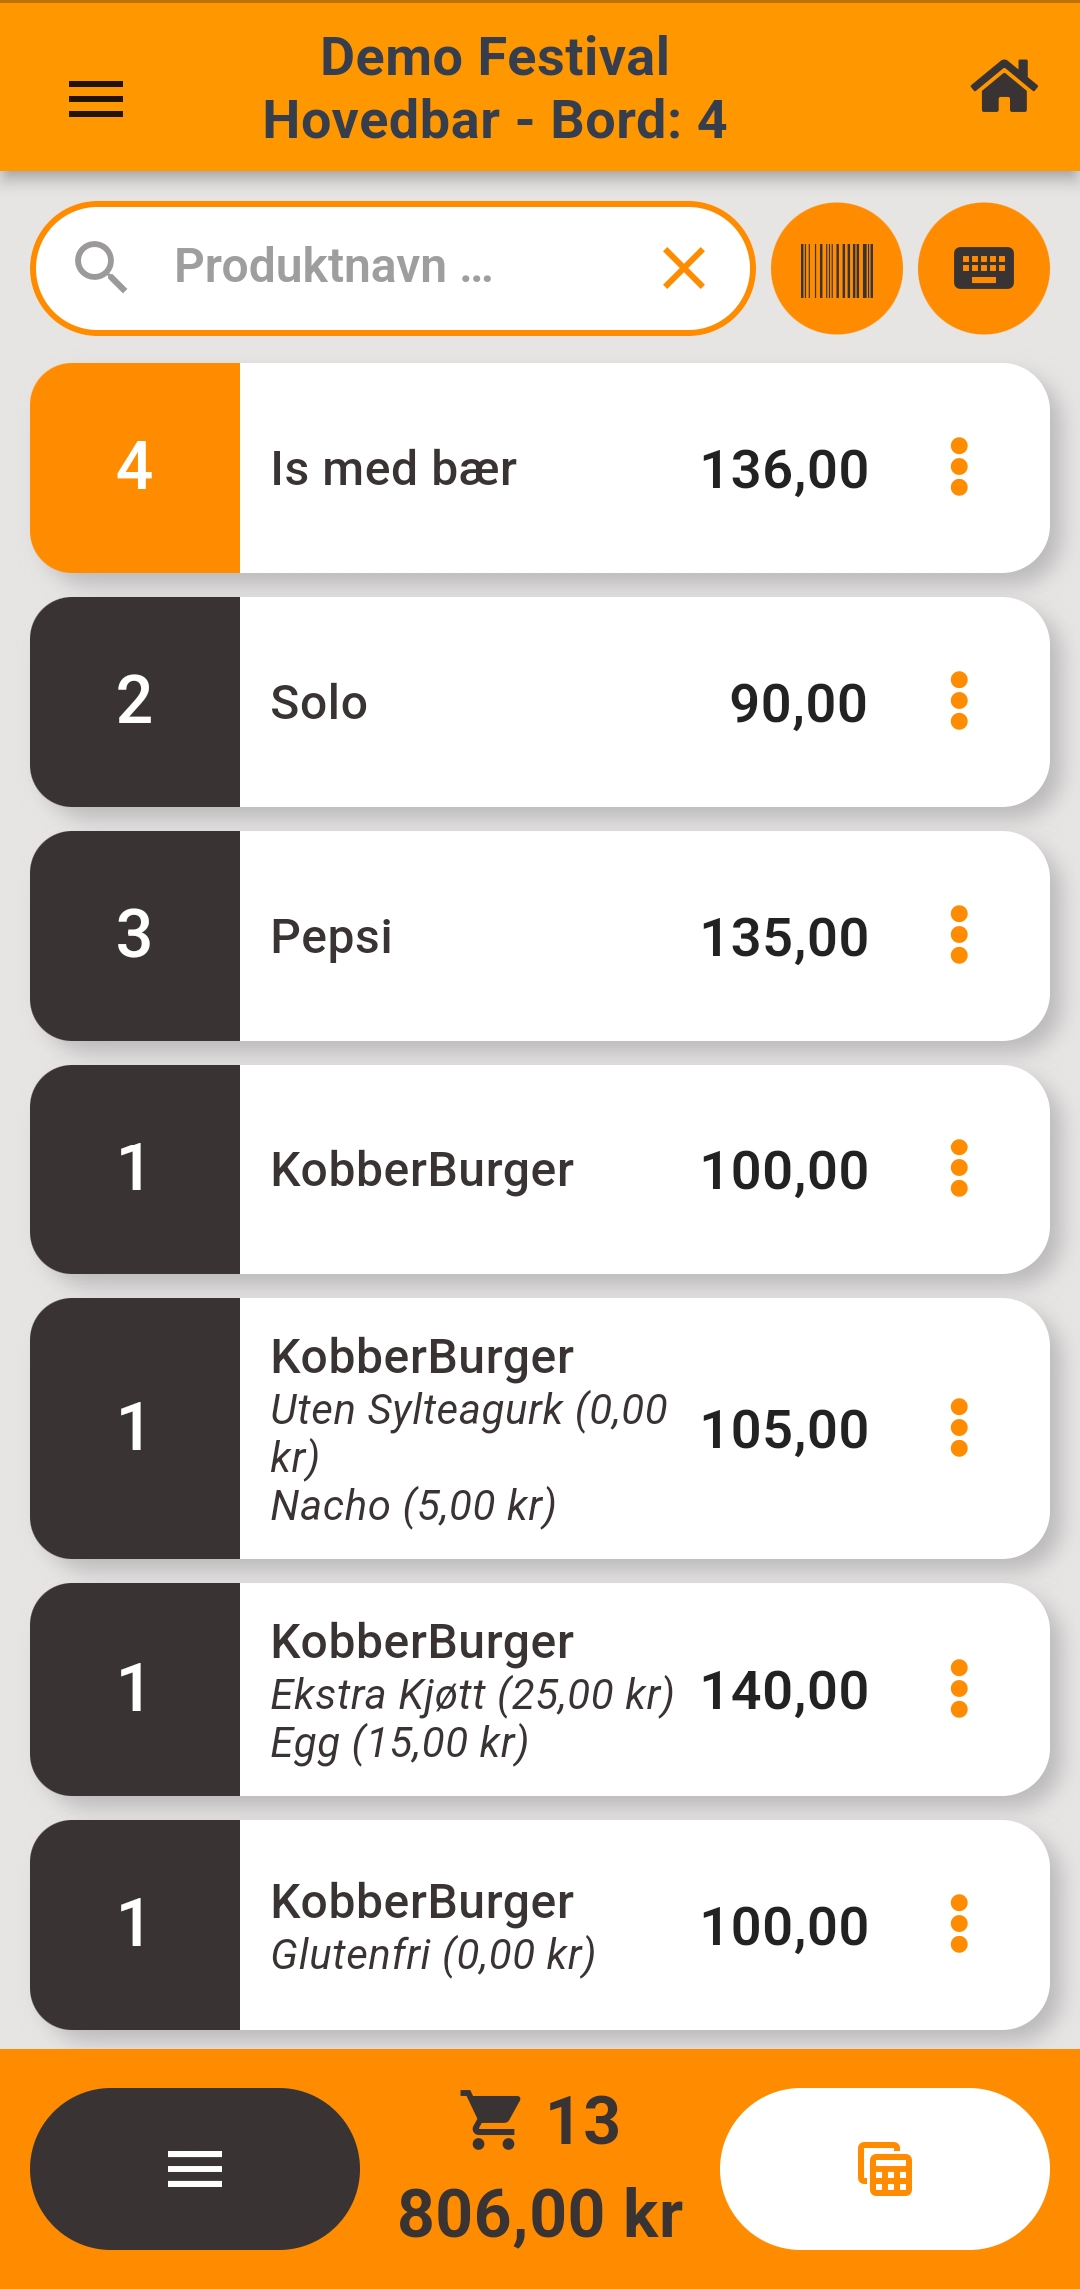This screenshot has height=2289, width=1080.
Task: Tap the cart total 806,00 kr
Action: [540, 2212]
